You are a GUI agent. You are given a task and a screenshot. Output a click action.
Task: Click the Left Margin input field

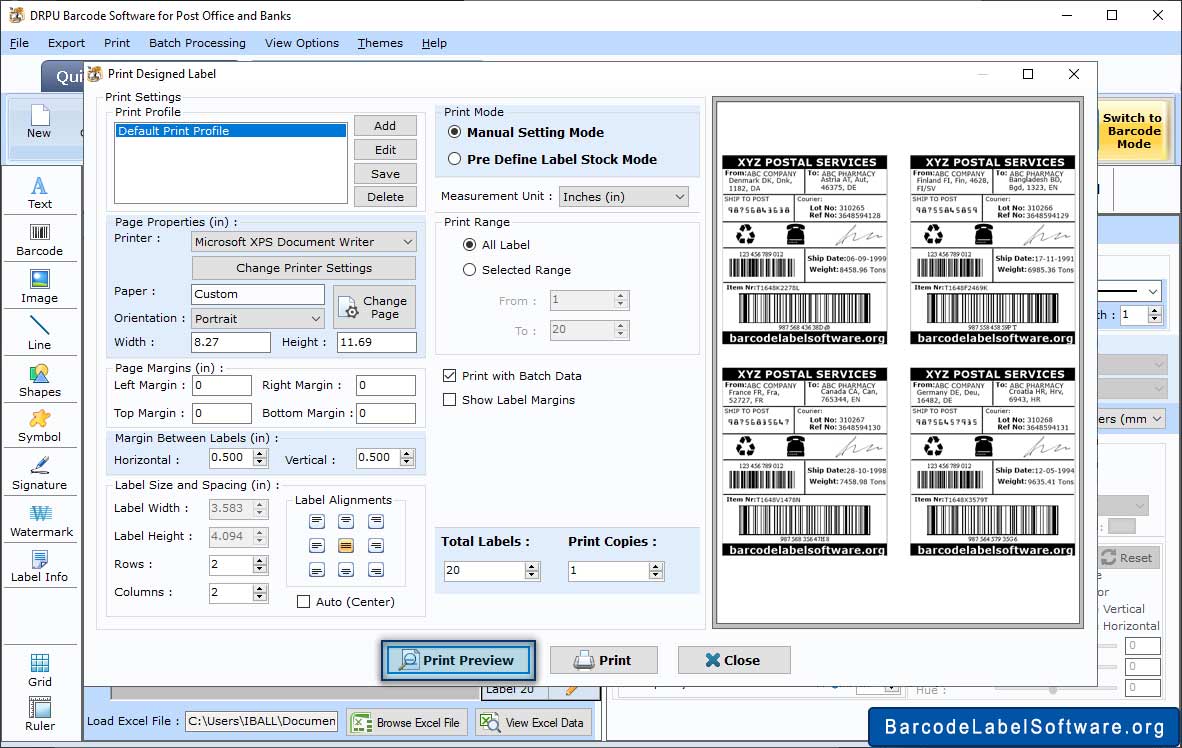222,385
